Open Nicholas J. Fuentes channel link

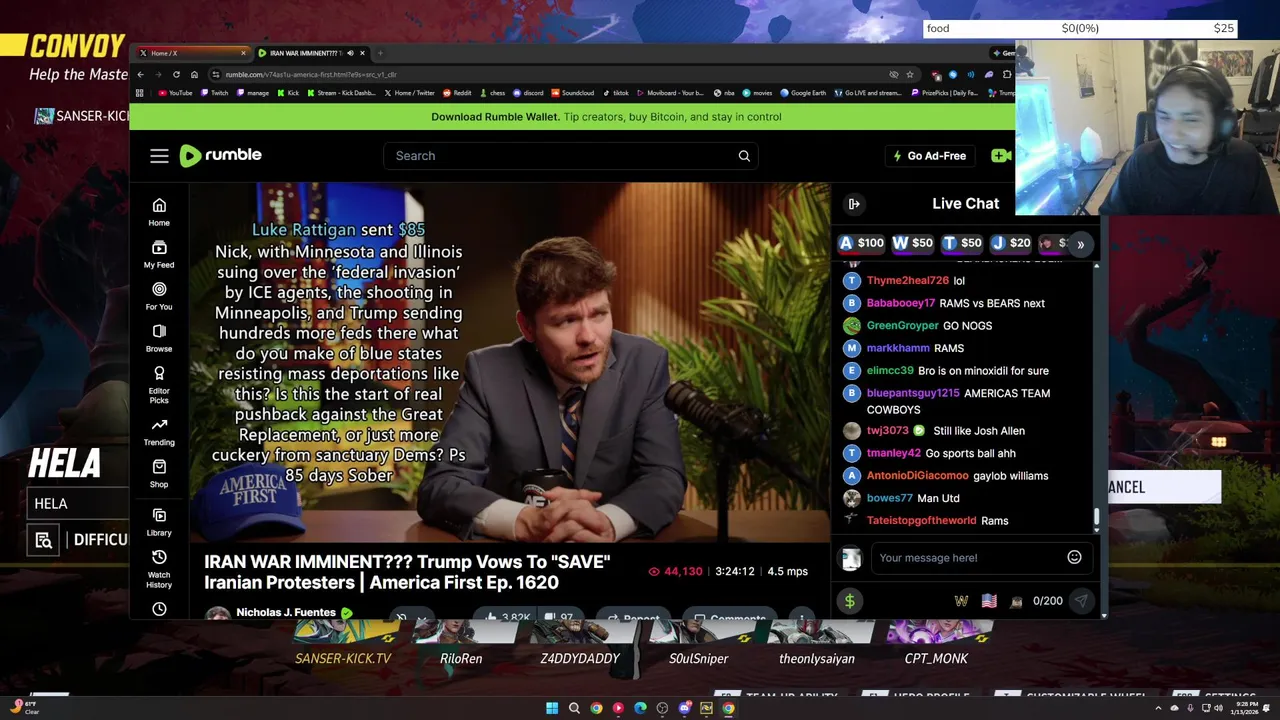tap(286, 612)
